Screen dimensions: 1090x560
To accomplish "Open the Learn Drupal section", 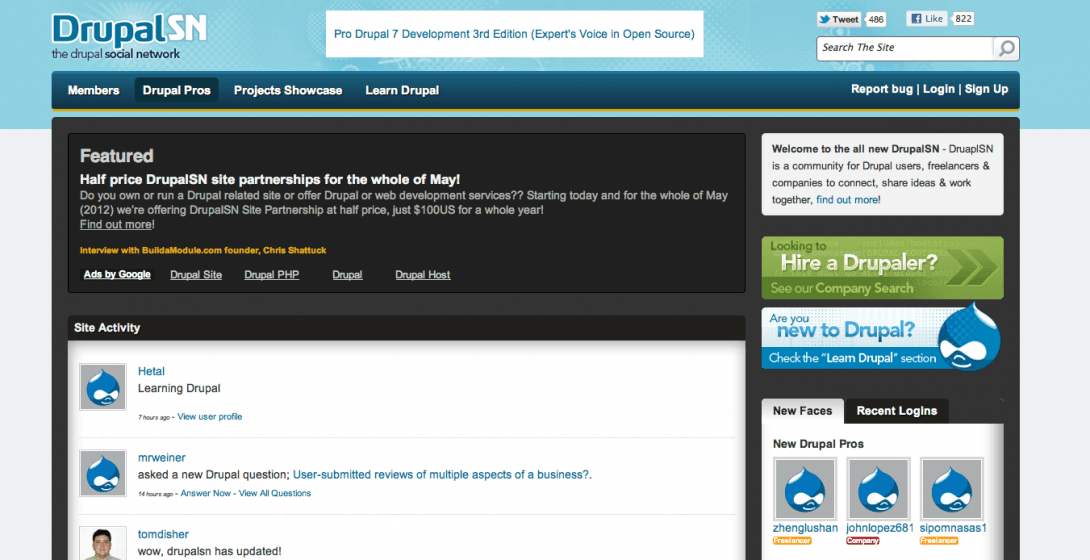I will pos(402,90).
